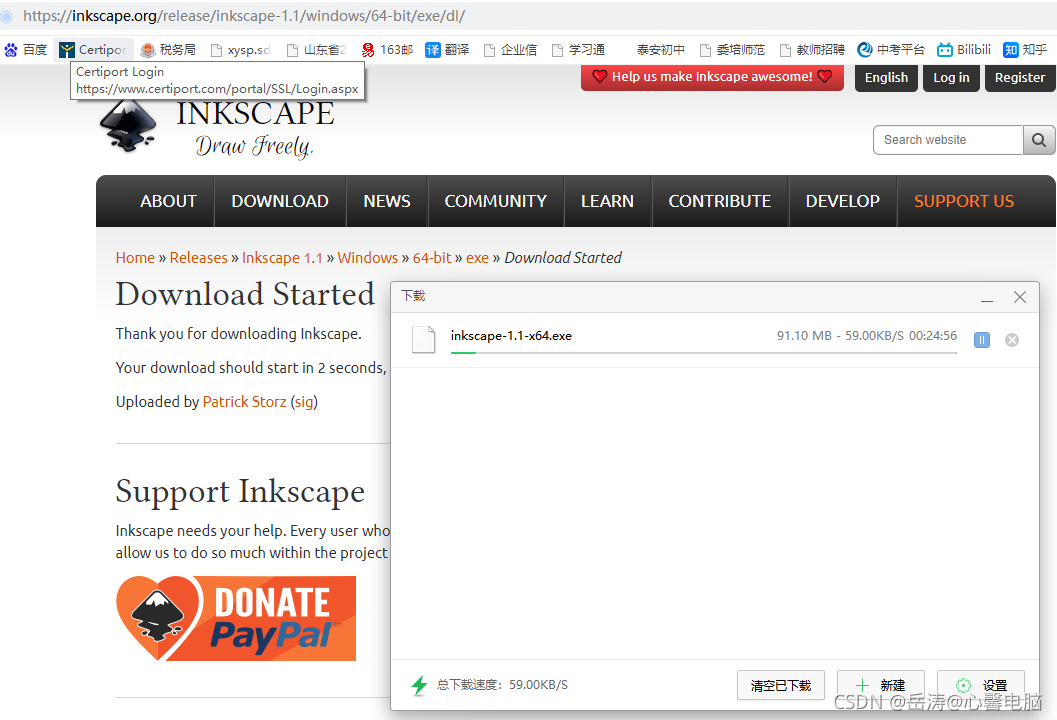This screenshot has height=720, width=1057.
Task: Open the 163邮 mail bookmark
Action: tap(387, 49)
